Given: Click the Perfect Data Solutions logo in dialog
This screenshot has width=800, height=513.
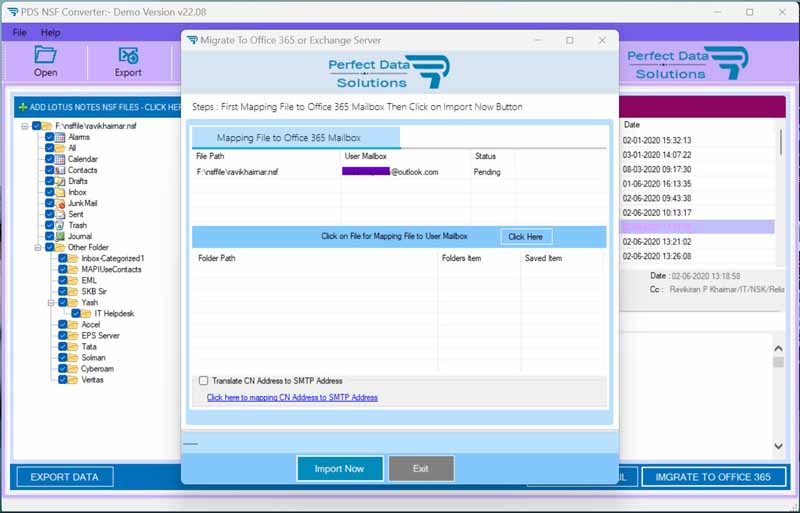Looking at the screenshot, I should (389, 71).
